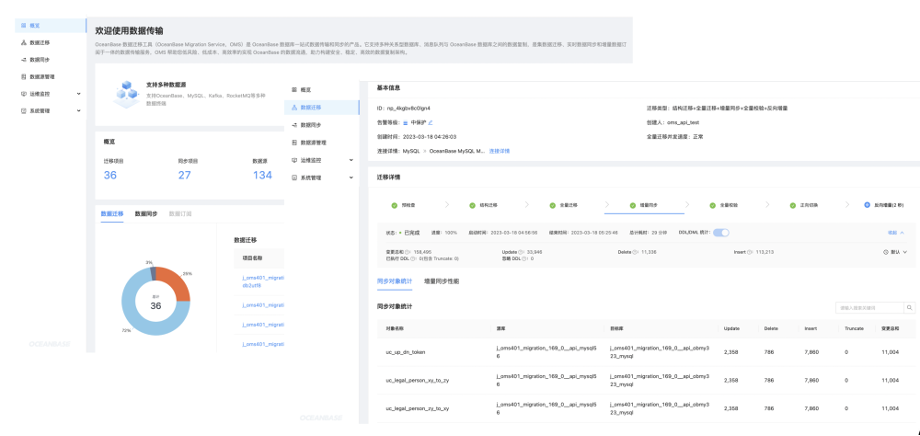Select the 反向增量 step icon
Image resolution: width=920 pixels, height=436 pixels.
coord(866,204)
